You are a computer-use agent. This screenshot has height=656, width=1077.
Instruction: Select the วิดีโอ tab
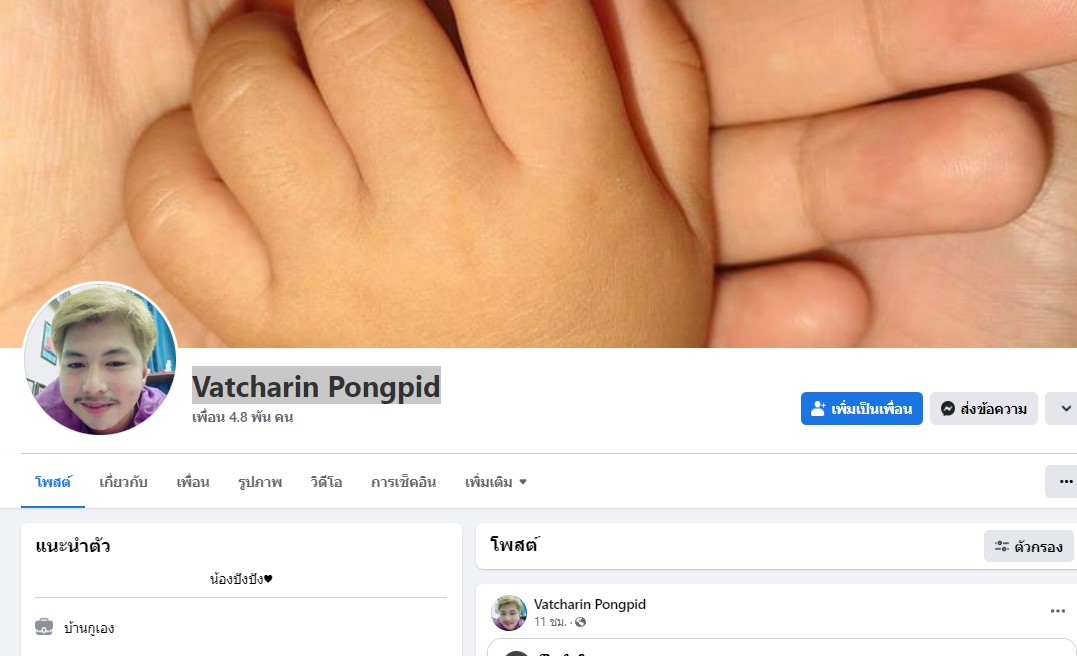coord(326,482)
